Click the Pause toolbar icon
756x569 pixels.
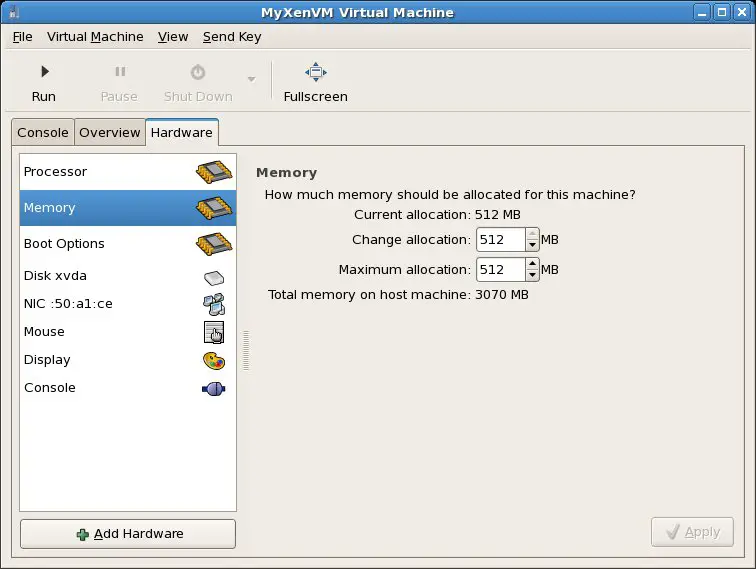[120, 72]
